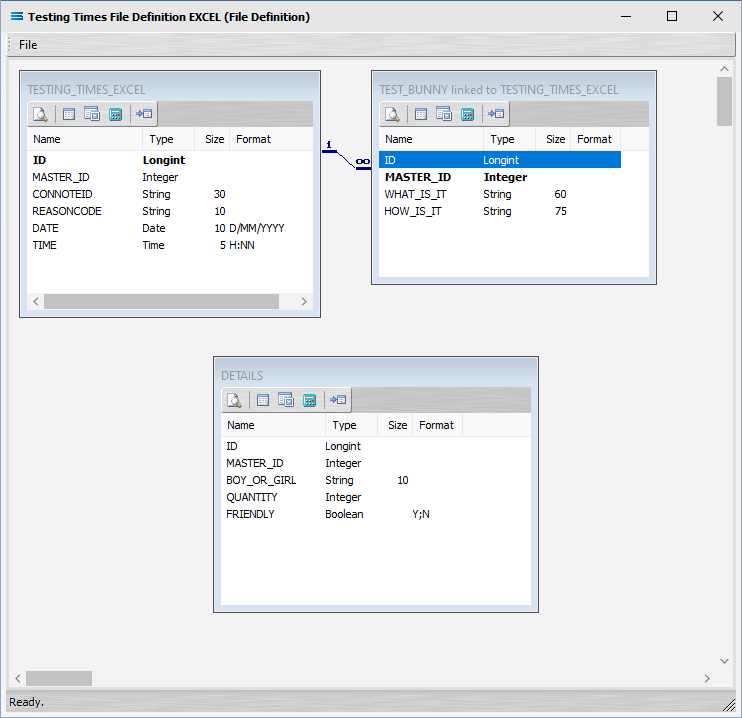This screenshot has height=718, width=742.
Task: Click main window horizontal scroll left arrow
Action: point(18,678)
